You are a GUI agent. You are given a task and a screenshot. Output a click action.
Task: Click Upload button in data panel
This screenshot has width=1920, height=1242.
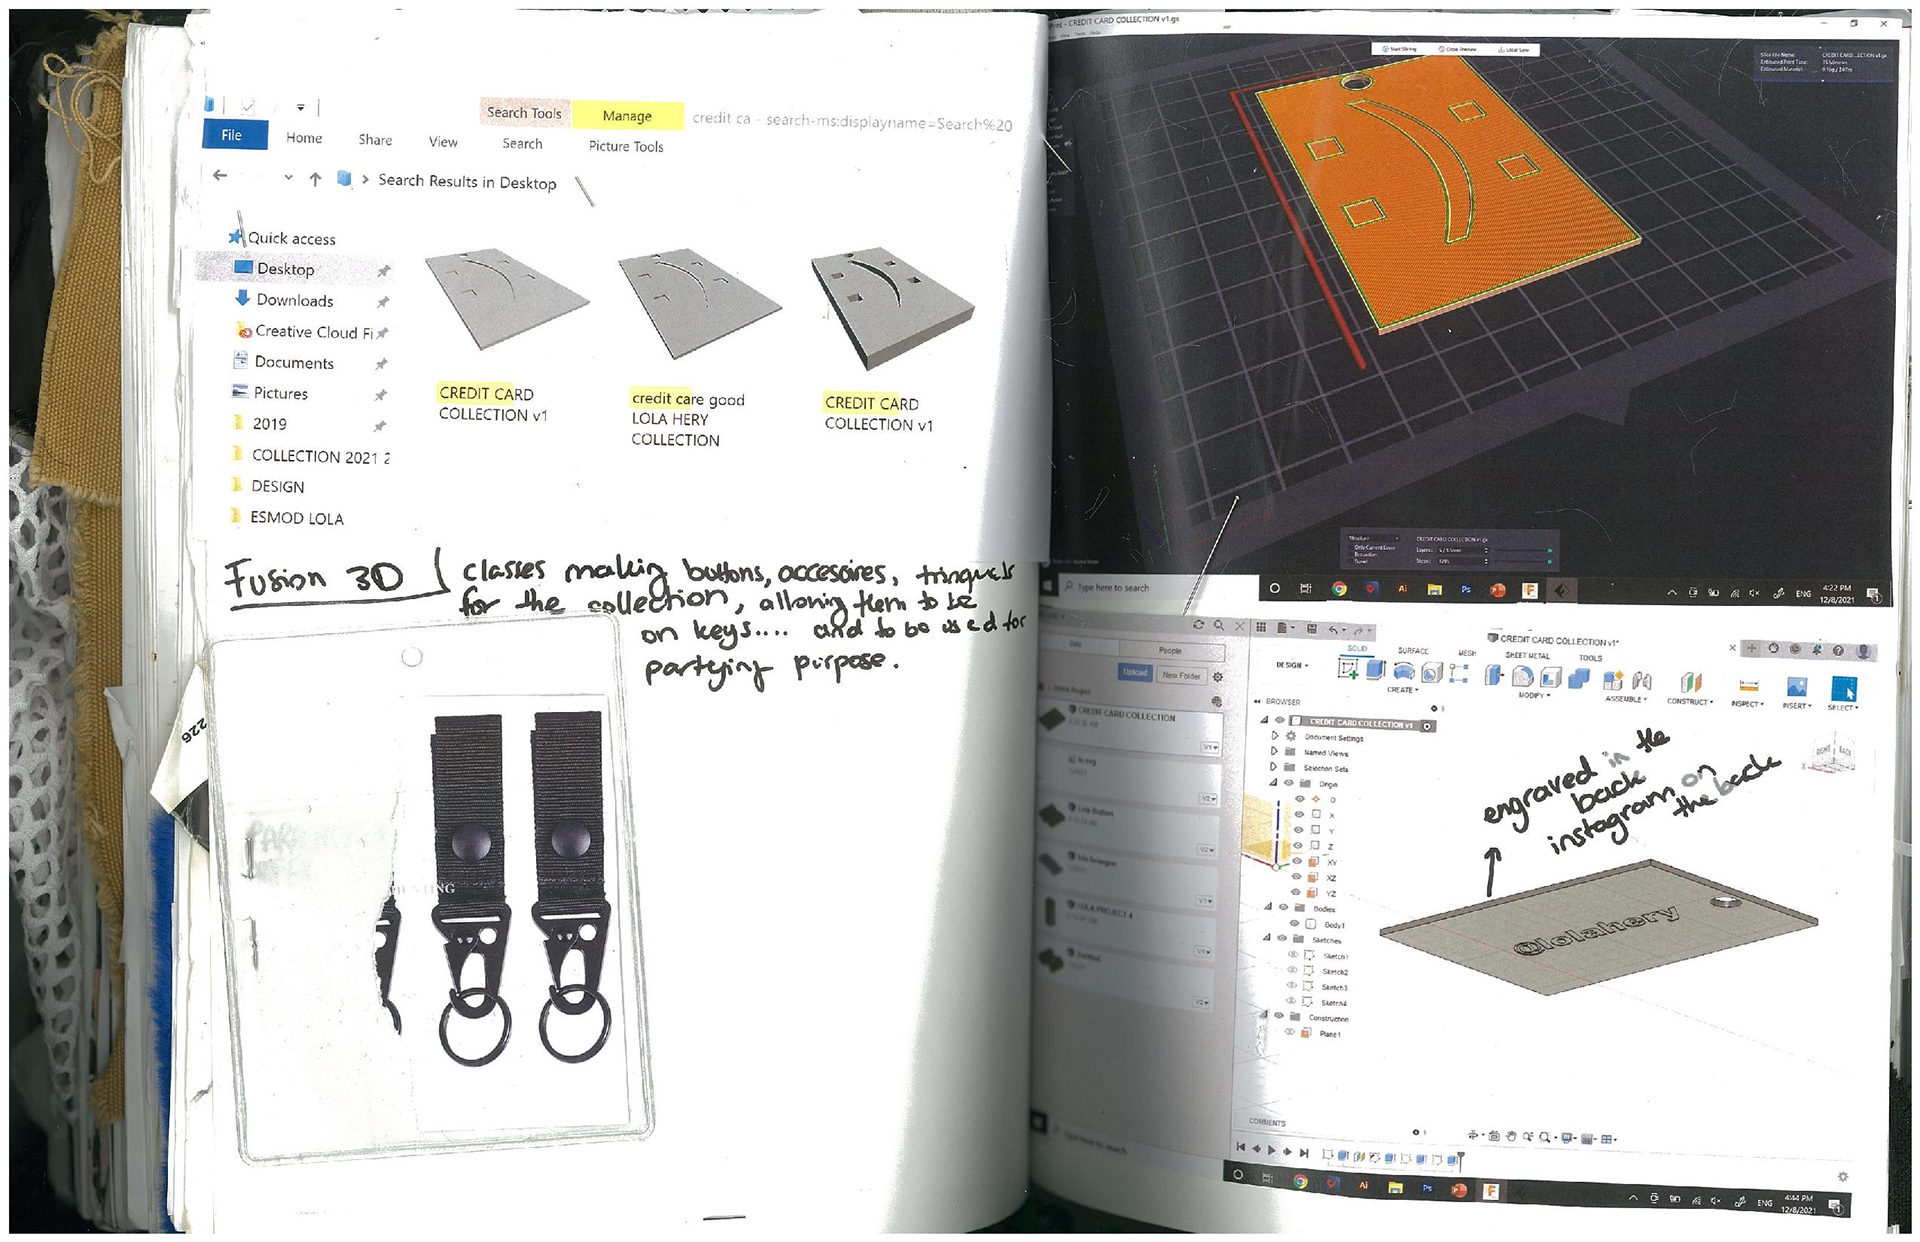(x=1134, y=672)
